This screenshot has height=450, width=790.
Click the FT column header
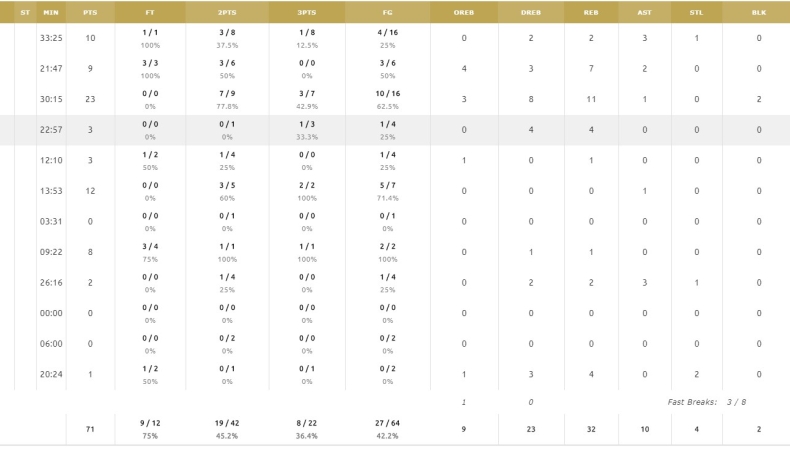tap(150, 12)
